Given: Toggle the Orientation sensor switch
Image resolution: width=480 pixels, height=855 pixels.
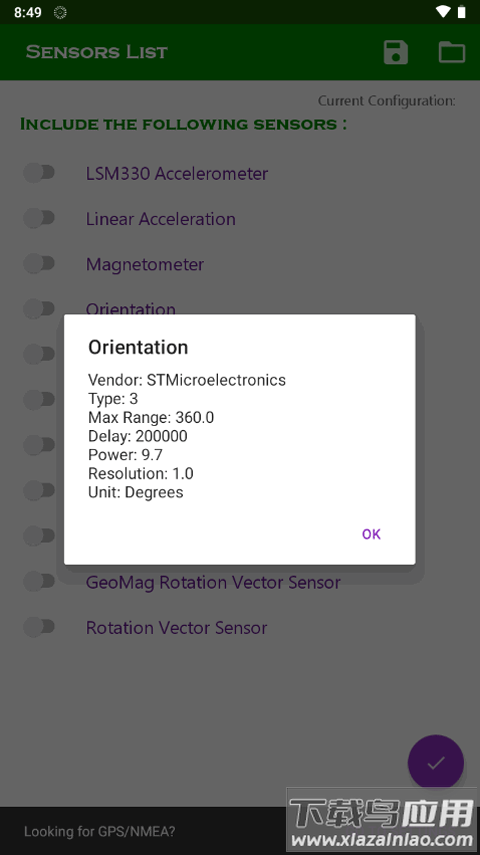Looking at the screenshot, I should [x=39, y=308].
